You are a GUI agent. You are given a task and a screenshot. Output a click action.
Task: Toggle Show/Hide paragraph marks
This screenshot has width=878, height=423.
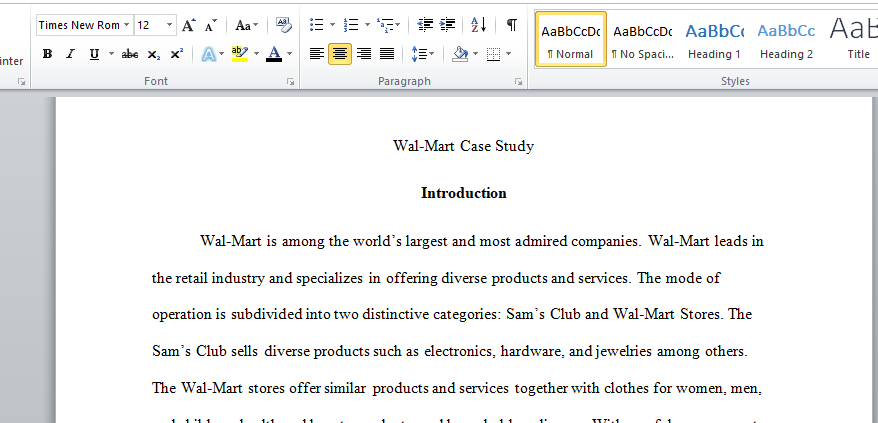511,25
